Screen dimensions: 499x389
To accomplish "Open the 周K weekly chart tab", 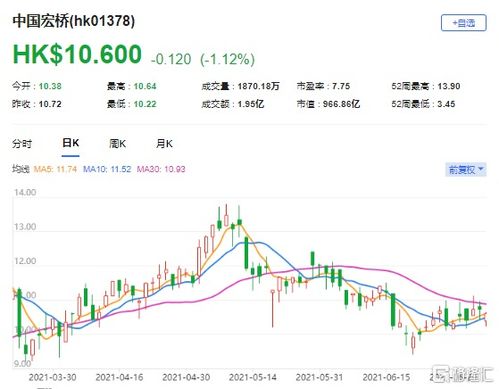I will click(117, 144).
